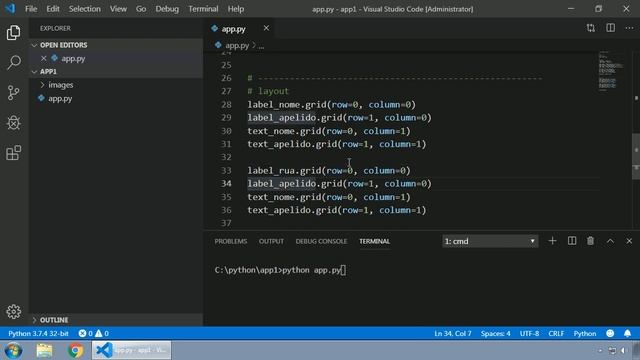Open editor More Actions menu

(629, 28)
